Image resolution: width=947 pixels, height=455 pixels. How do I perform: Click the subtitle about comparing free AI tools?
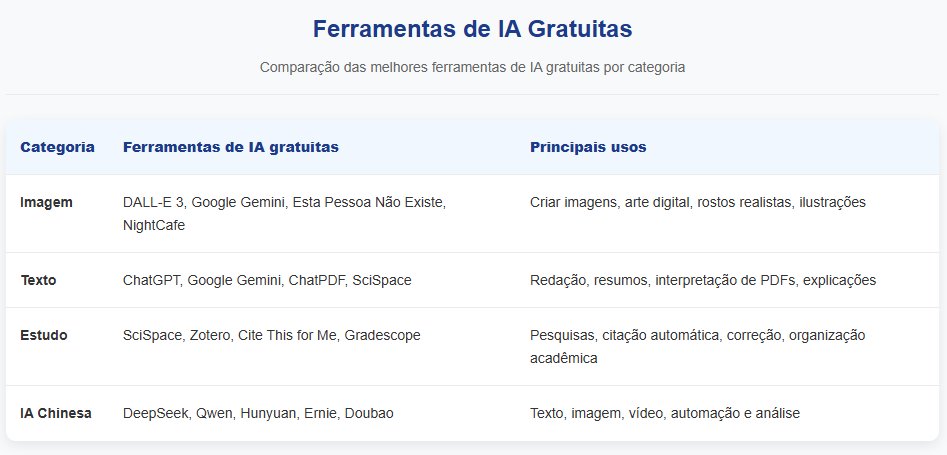(x=472, y=68)
